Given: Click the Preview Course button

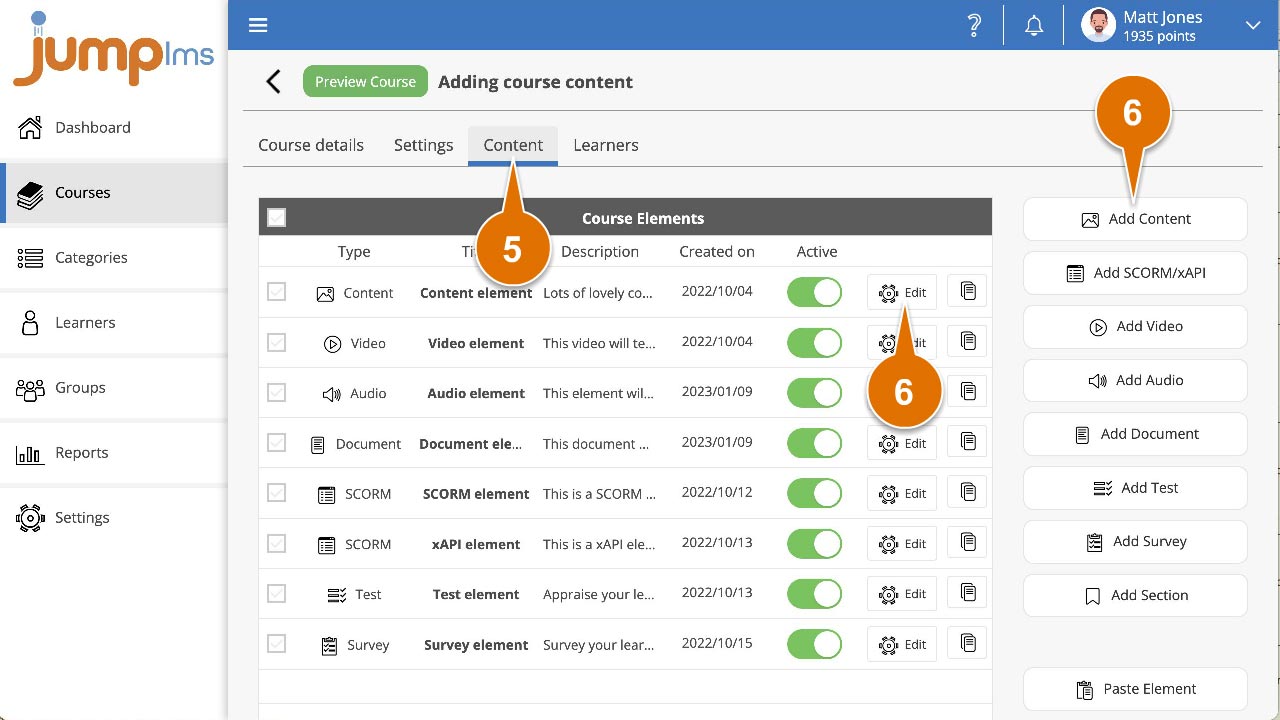Looking at the screenshot, I should 365,82.
